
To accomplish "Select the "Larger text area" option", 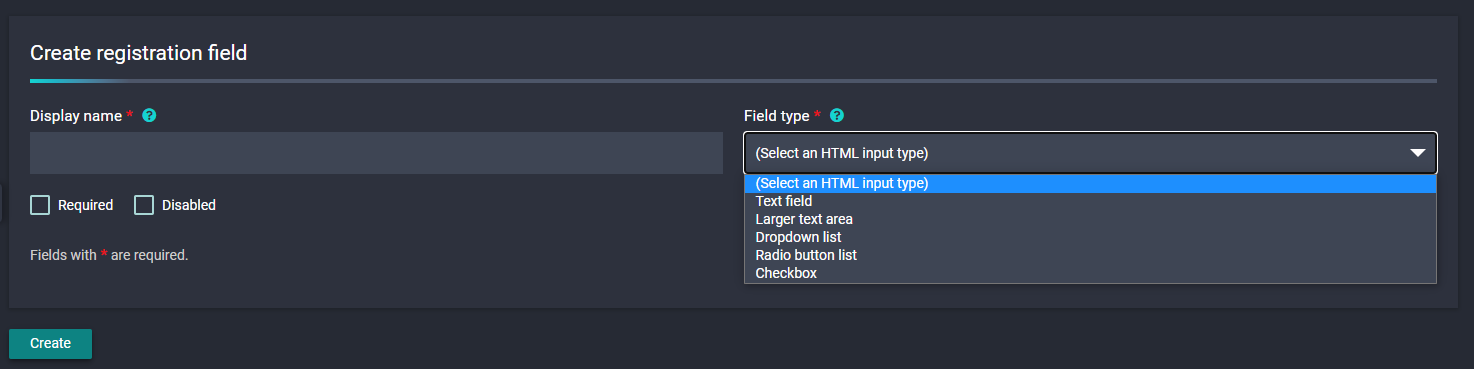I will coord(1090,219).
